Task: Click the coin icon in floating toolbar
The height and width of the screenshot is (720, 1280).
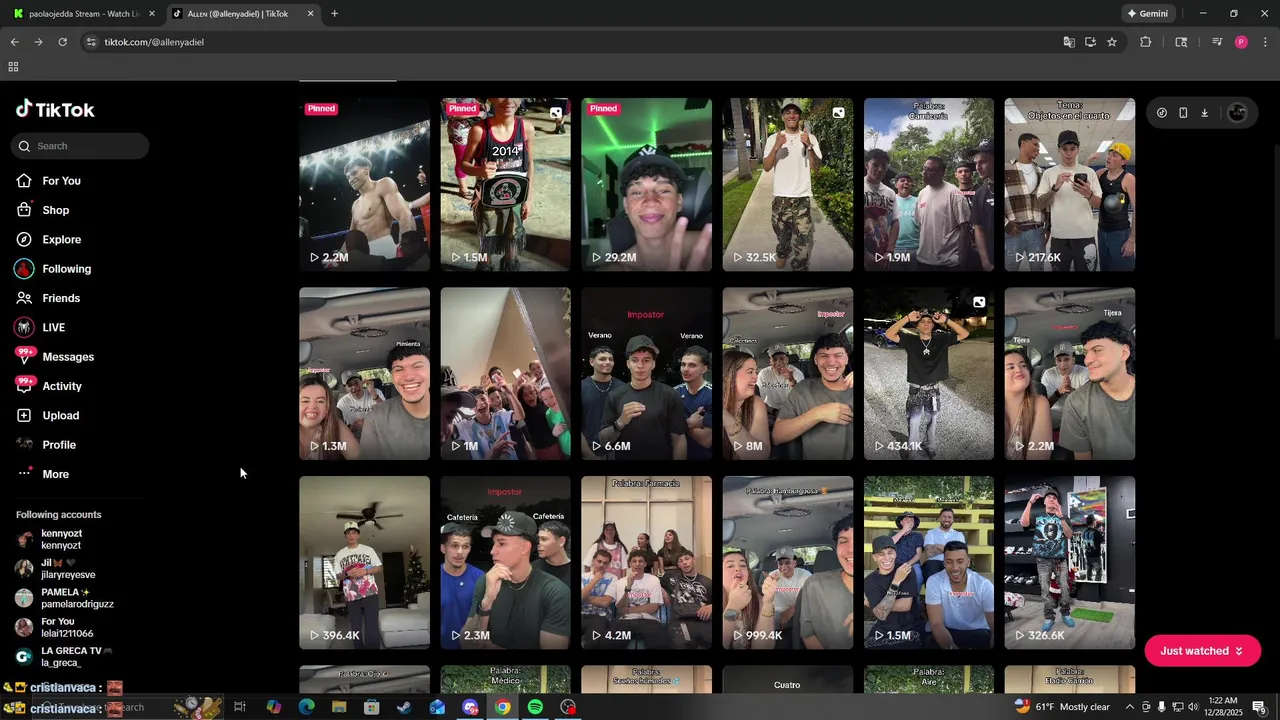Action: 1161,113
